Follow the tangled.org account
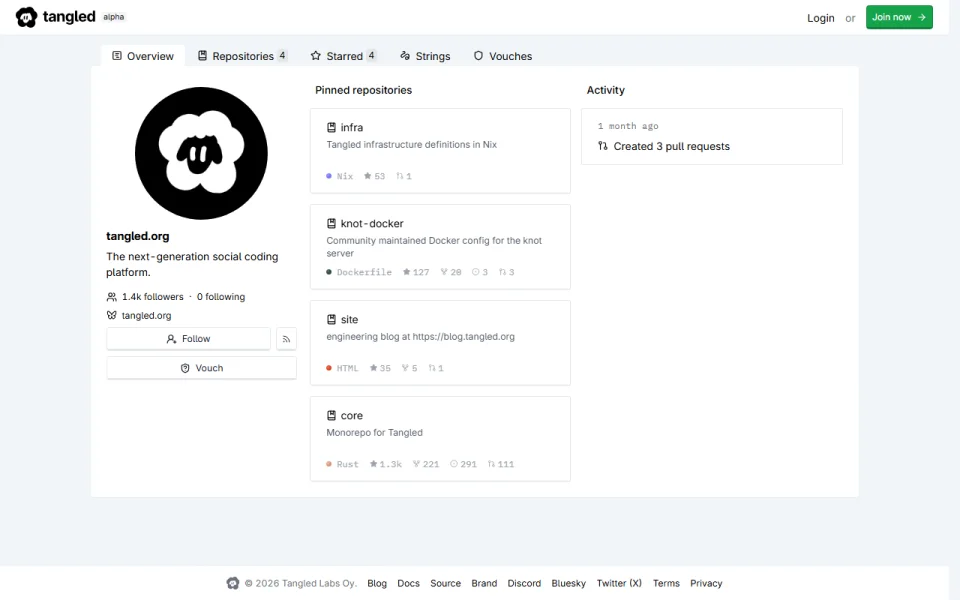The image size is (960, 600). (189, 339)
